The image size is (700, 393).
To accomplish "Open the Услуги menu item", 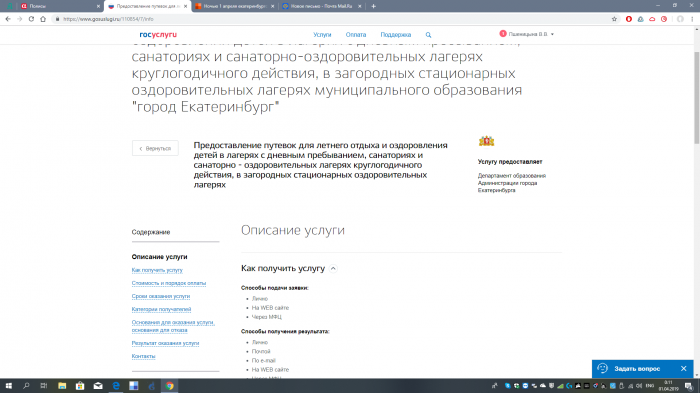I will tap(322, 35).
